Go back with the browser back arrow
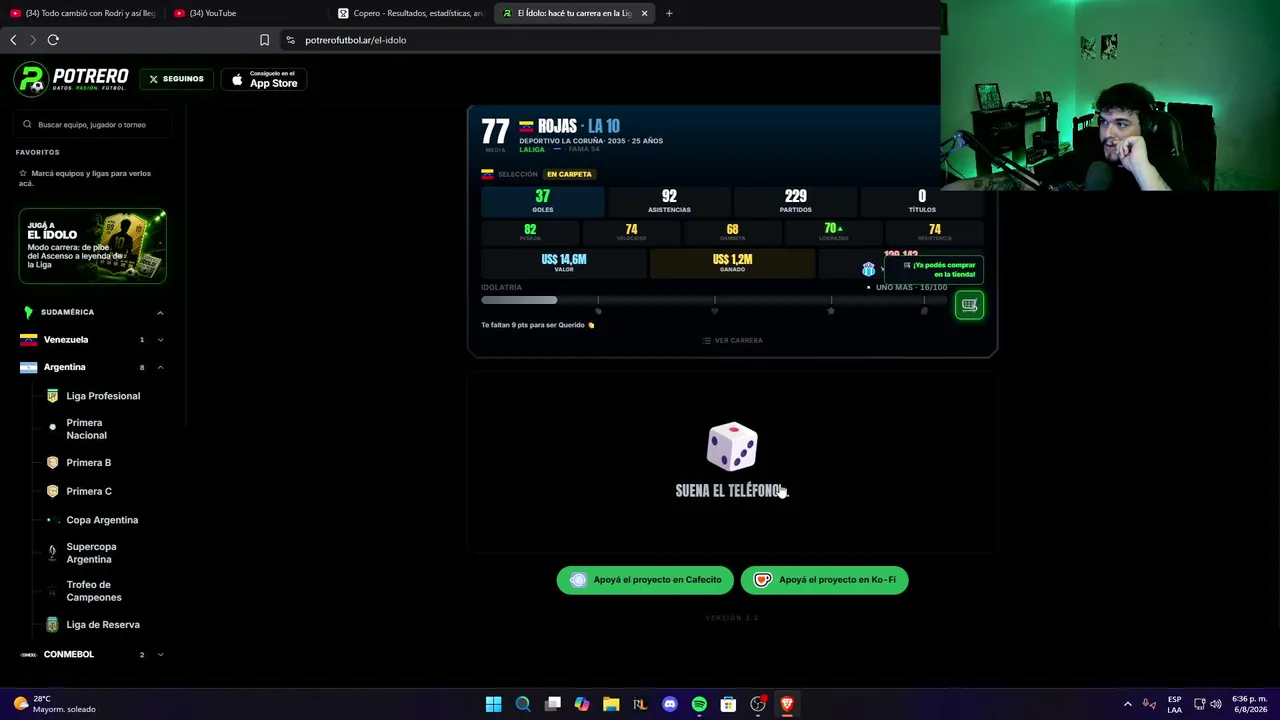 pyautogui.click(x=13, y=40)
